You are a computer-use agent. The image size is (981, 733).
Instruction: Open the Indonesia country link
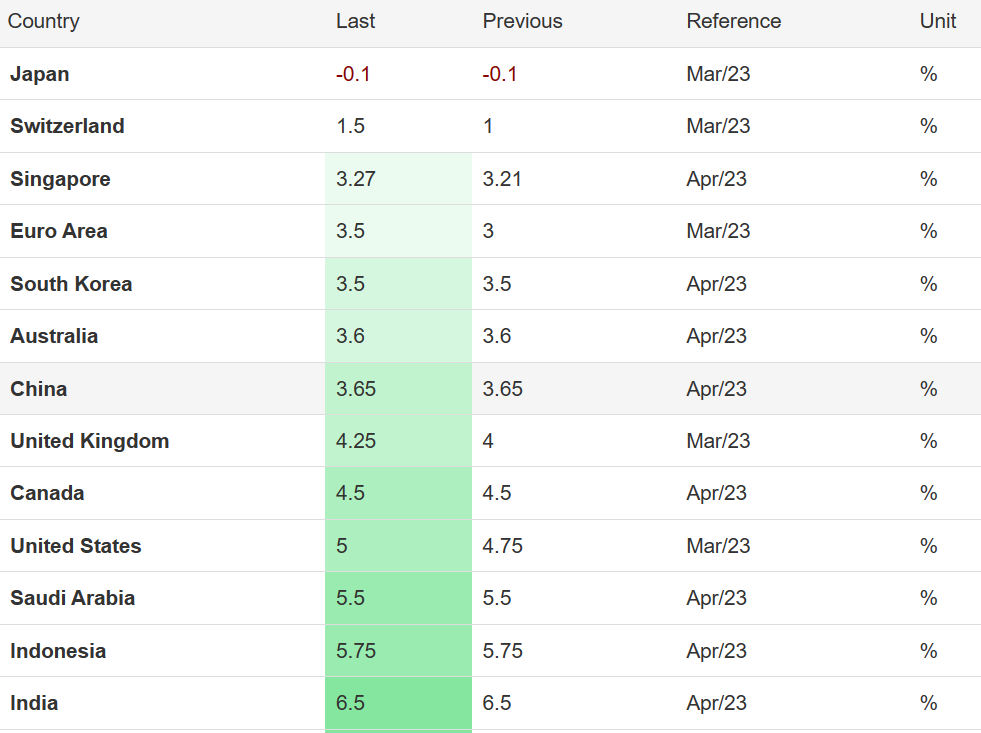point(58,651)
